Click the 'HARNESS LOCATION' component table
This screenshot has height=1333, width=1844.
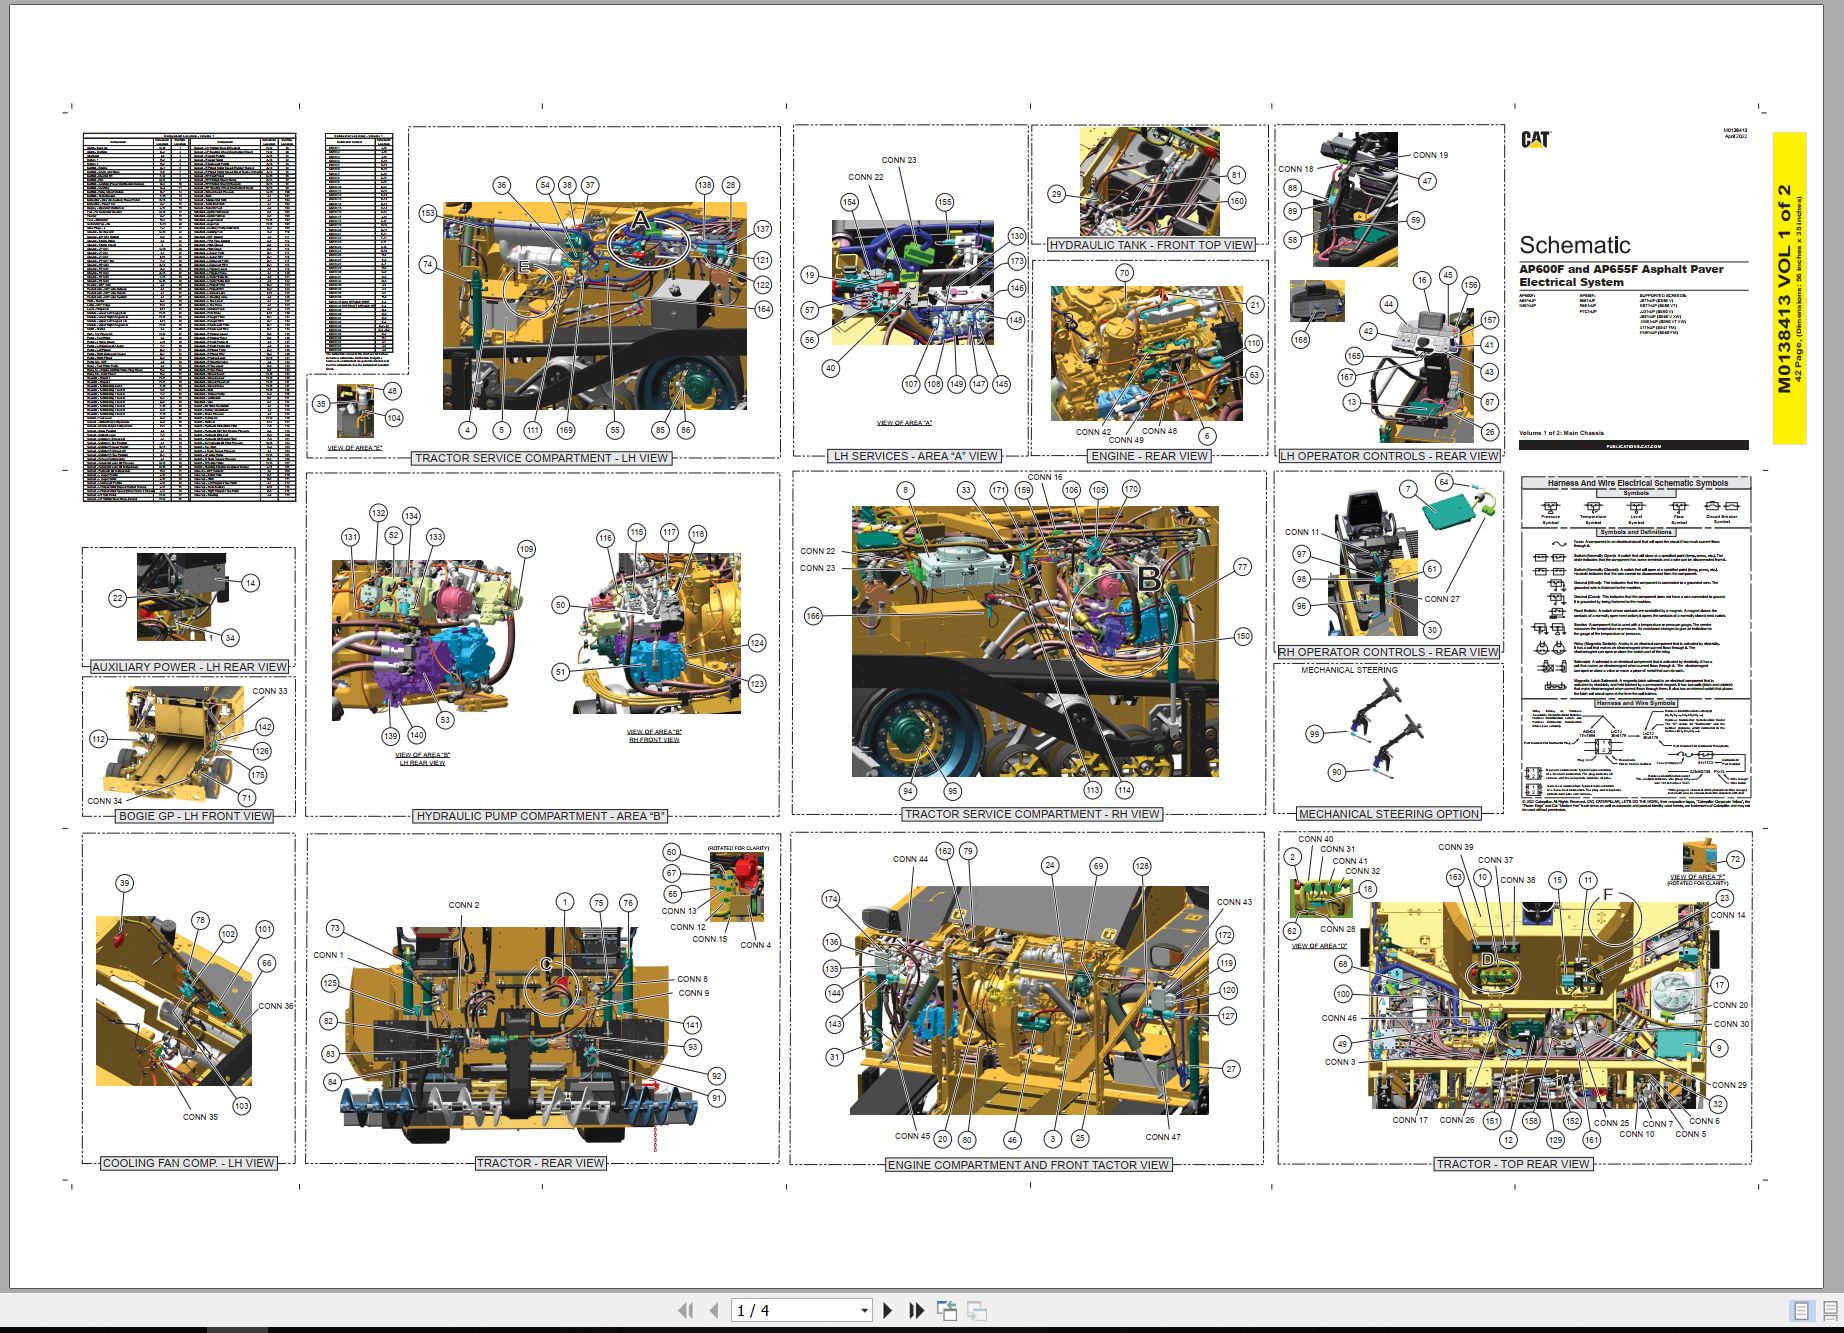pyautogui.click(x=189, y=318)
